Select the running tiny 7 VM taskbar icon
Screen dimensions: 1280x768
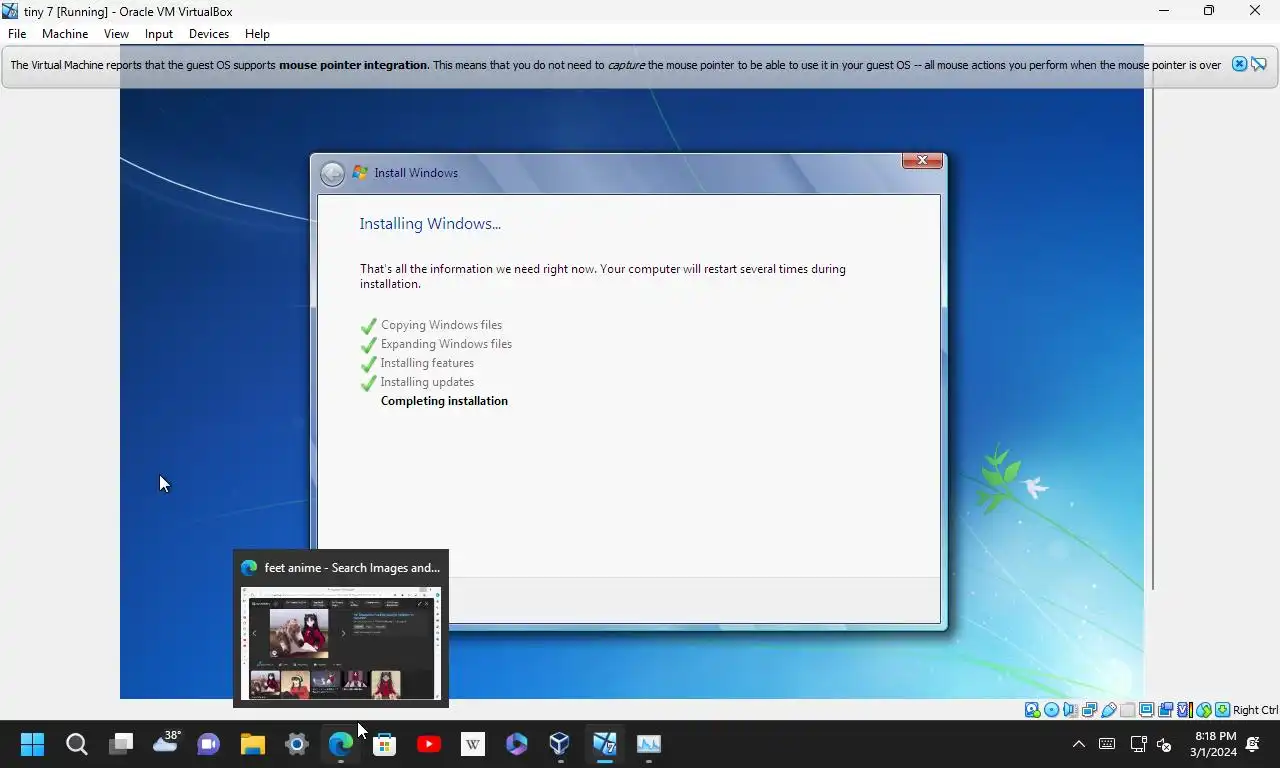(x=605, y=744)
